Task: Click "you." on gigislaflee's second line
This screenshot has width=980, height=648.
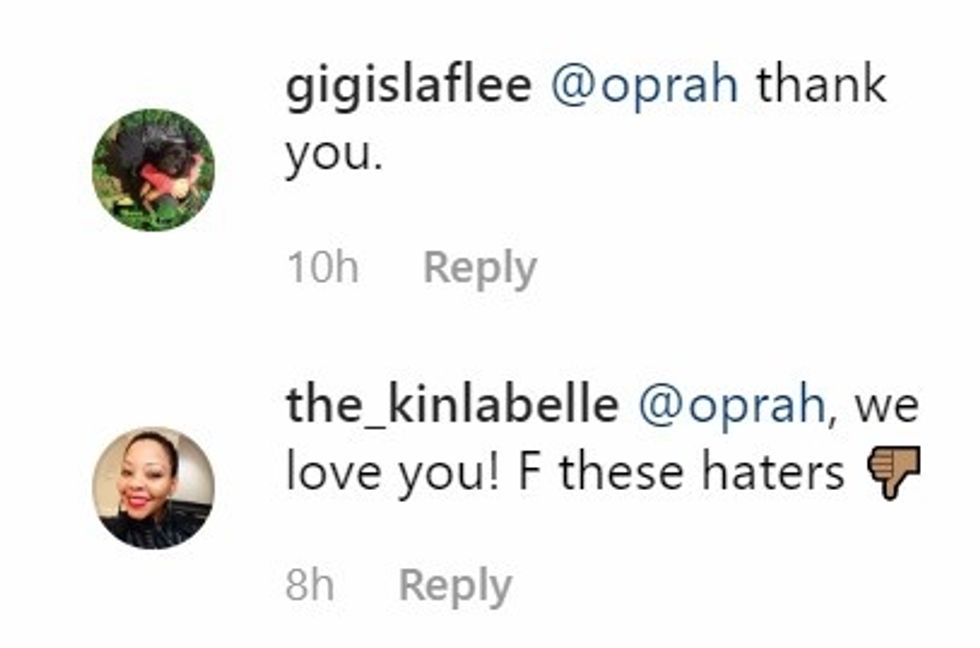Action: pyautogui.click(x=334, y=156)
